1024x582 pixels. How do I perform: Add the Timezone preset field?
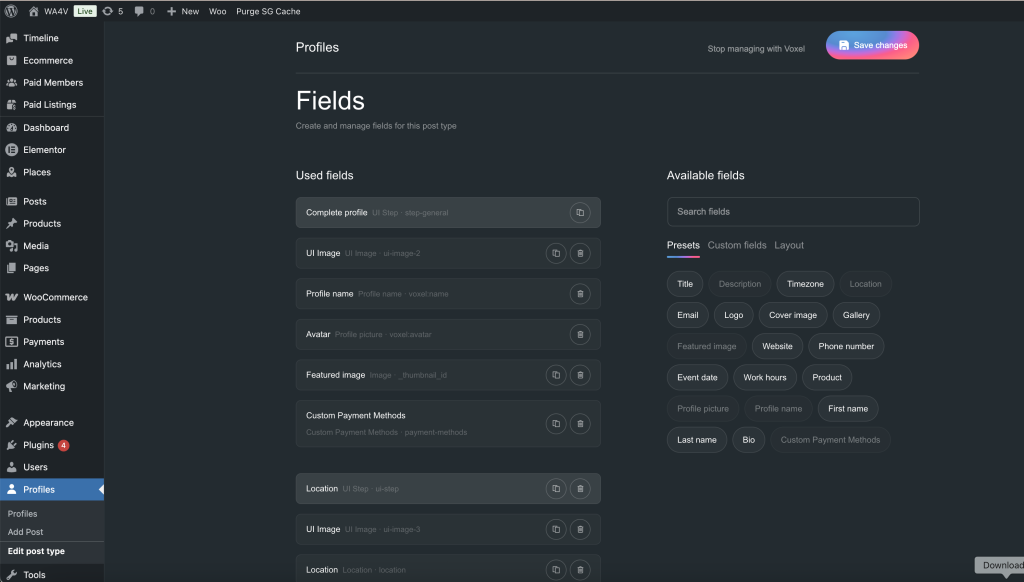tap(805, 284)
